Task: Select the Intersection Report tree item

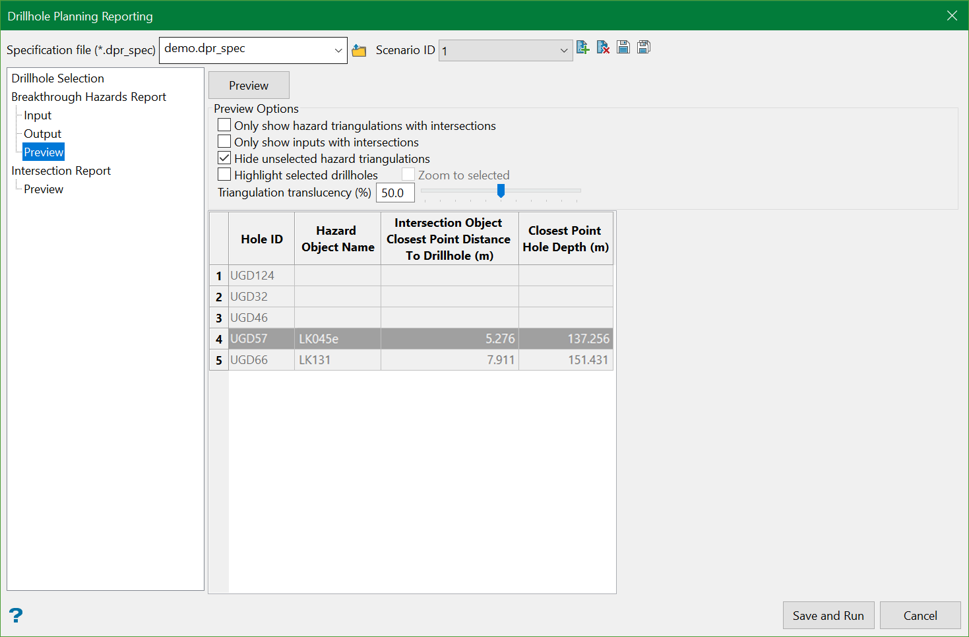Action: (61, 171)
